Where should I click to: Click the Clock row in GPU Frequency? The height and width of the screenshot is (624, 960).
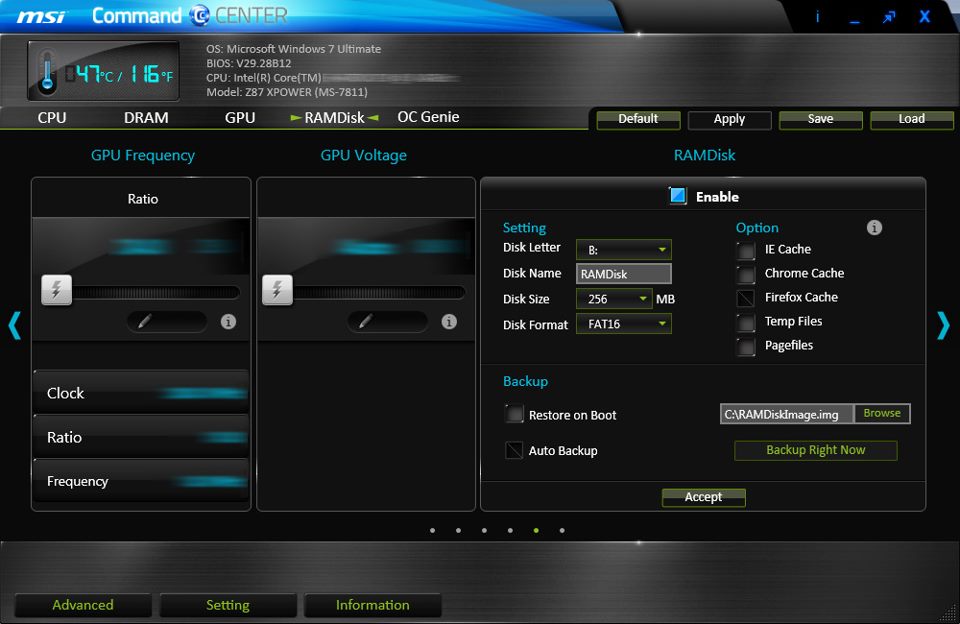click(x=141, y=393)
